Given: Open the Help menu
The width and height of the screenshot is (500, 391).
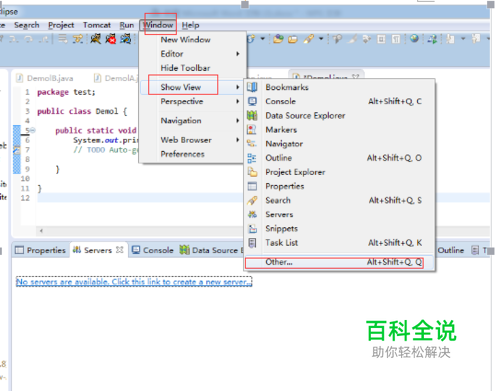Looking at the screenshot, I should click(190, 25).
